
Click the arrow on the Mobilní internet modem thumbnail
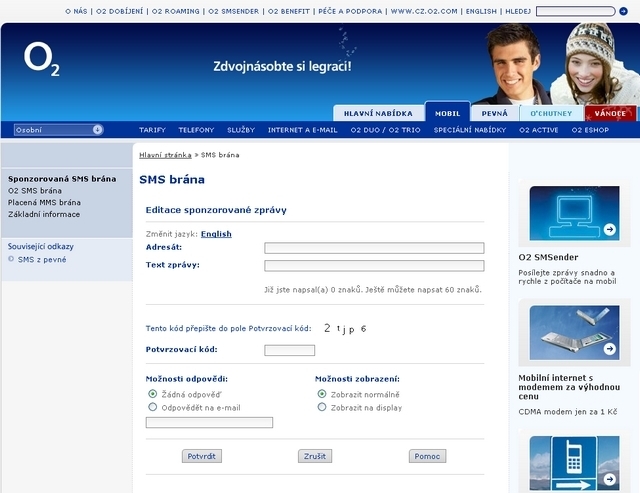[x=609, y=349]
